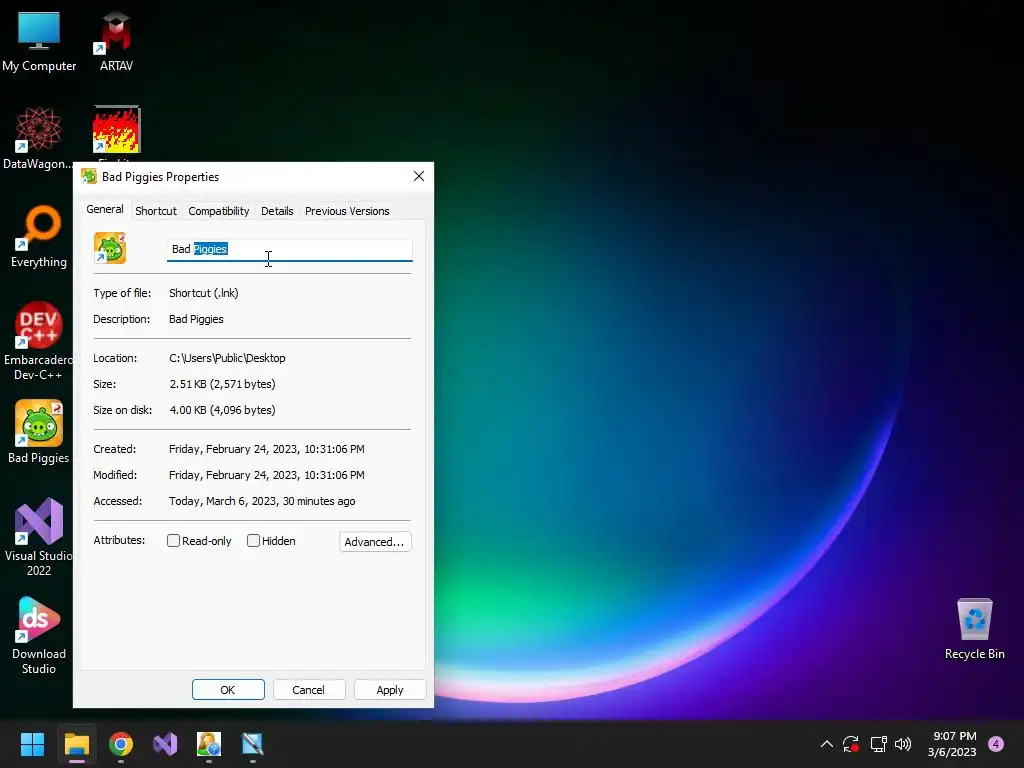The image size is (1024, 768).
Task: Open the user-globe app on taskbar
Action: [x=209, y=744]
